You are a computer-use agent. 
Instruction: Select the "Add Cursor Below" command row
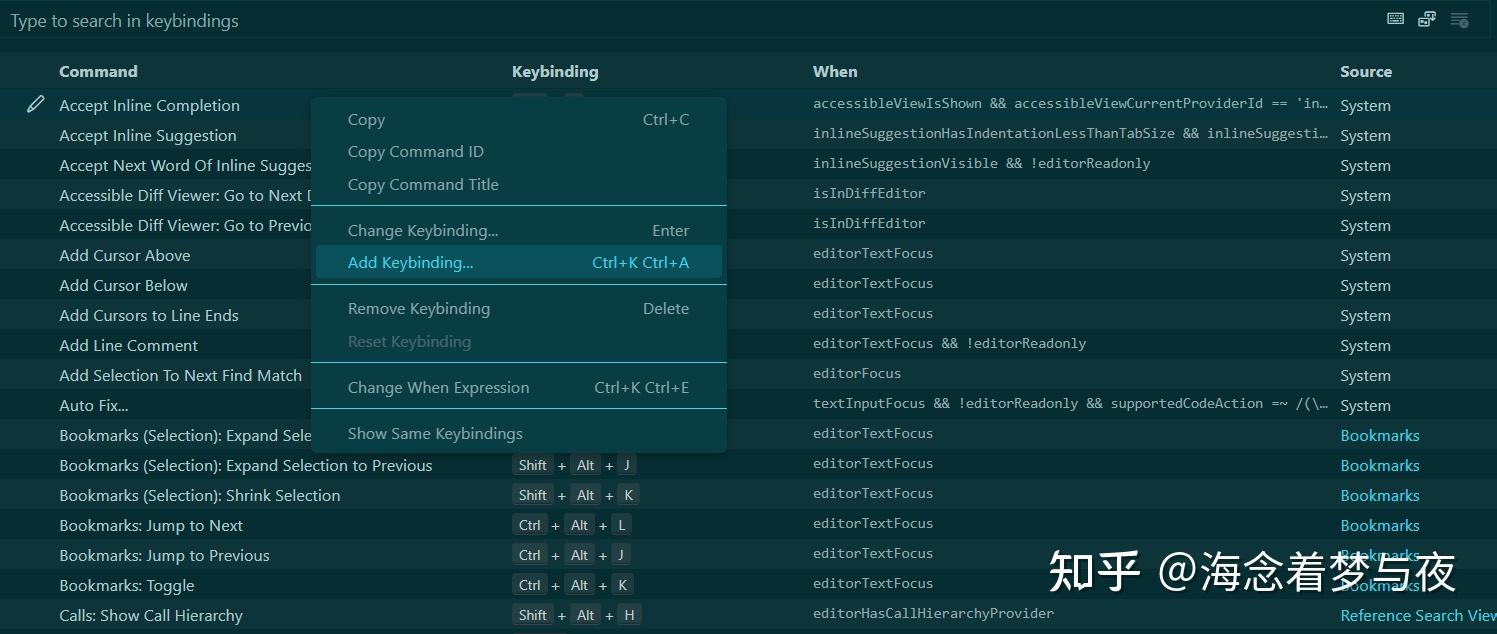pos(123,285)
